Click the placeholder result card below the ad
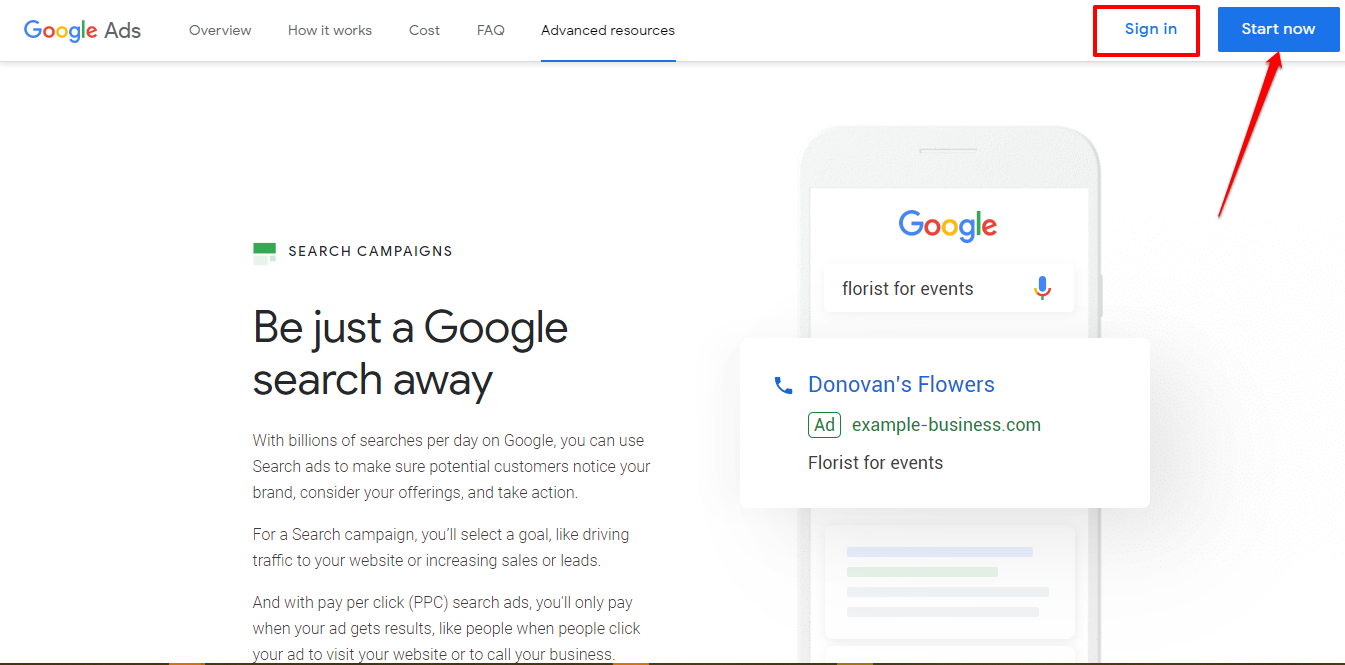This screenshot has width=1345, height=665. [x=947, y=581]
